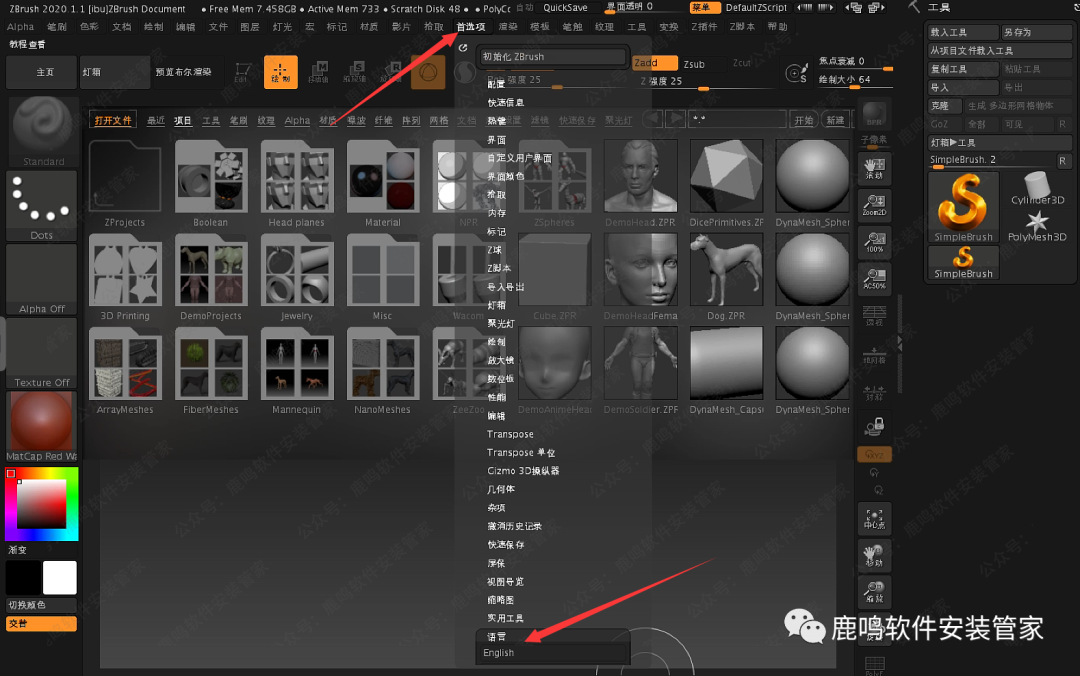Click the camera lock icon

(874, 425)
